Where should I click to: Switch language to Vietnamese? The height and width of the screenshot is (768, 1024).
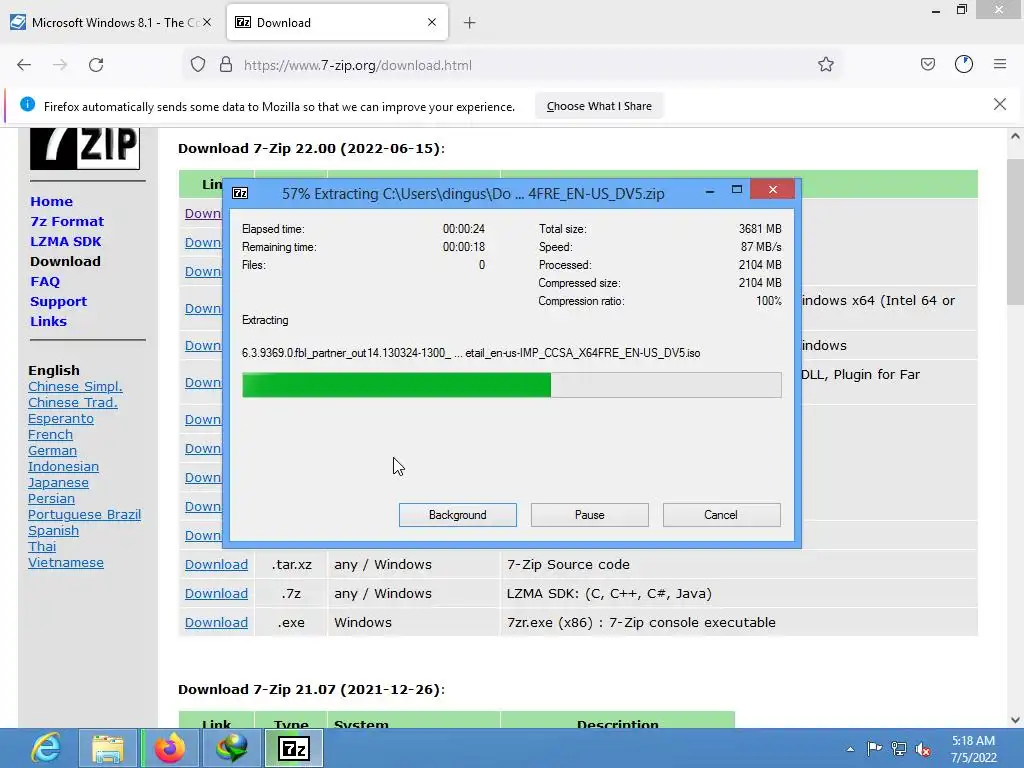click(x=66, y=562)
